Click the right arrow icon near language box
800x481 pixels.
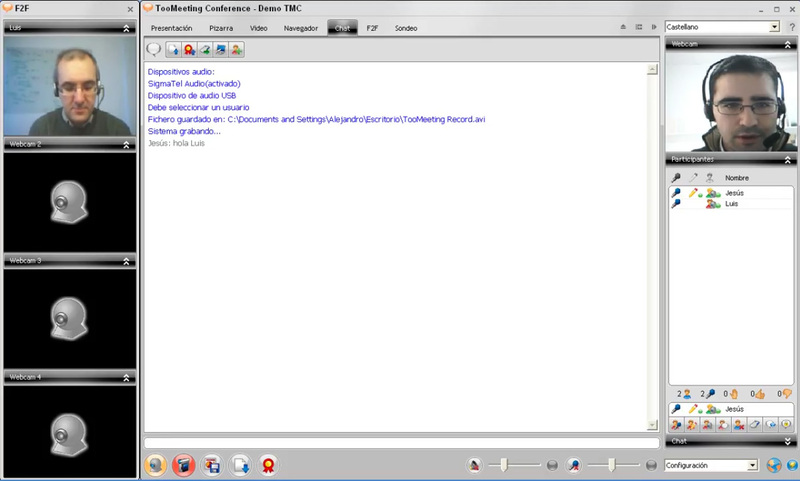tap(654, 27)
